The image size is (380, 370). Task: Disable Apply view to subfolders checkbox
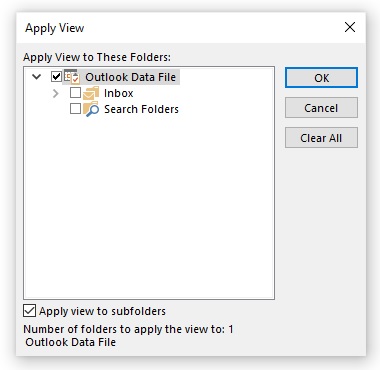tap(29, 311)
